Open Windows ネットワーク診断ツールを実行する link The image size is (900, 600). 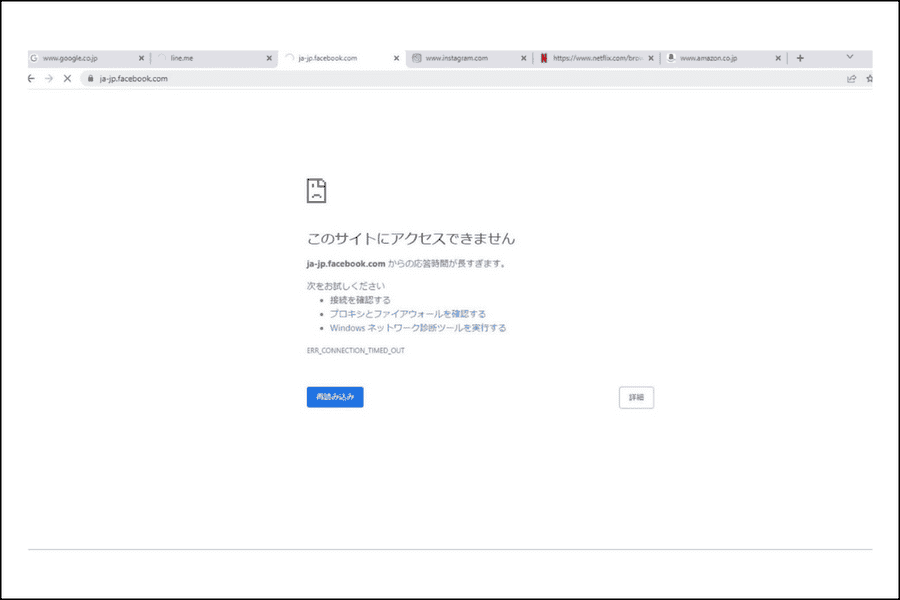tap(418, 328)
